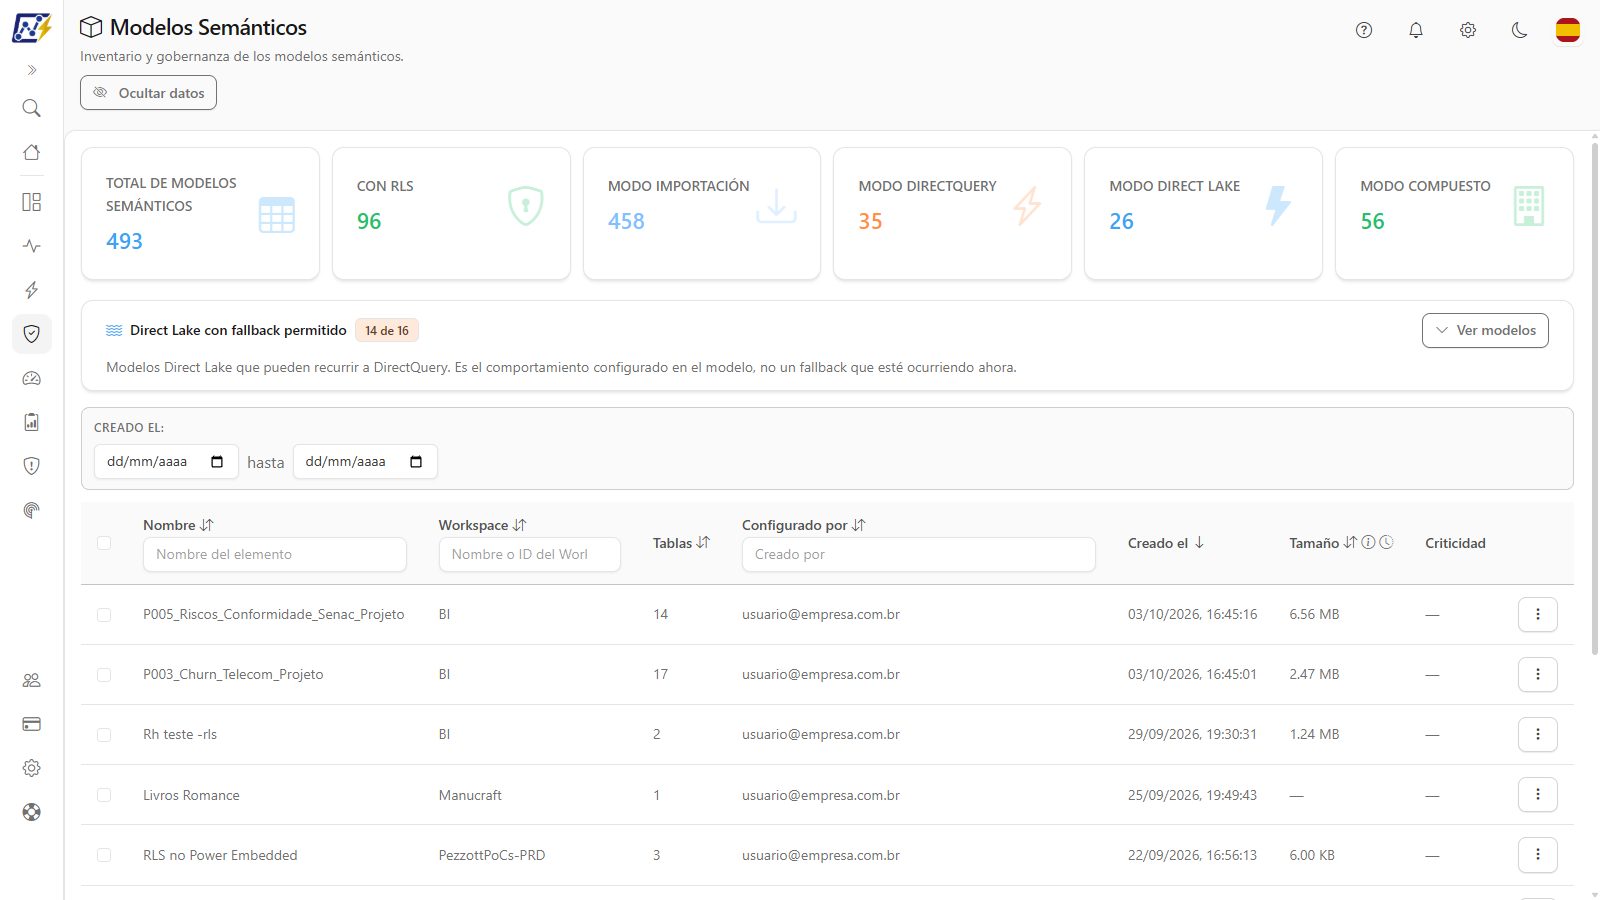Open the fingerprint sidebar icon
Viewport: 1600px width, 900px height.
pyautogui.click(x=32, y=510)
